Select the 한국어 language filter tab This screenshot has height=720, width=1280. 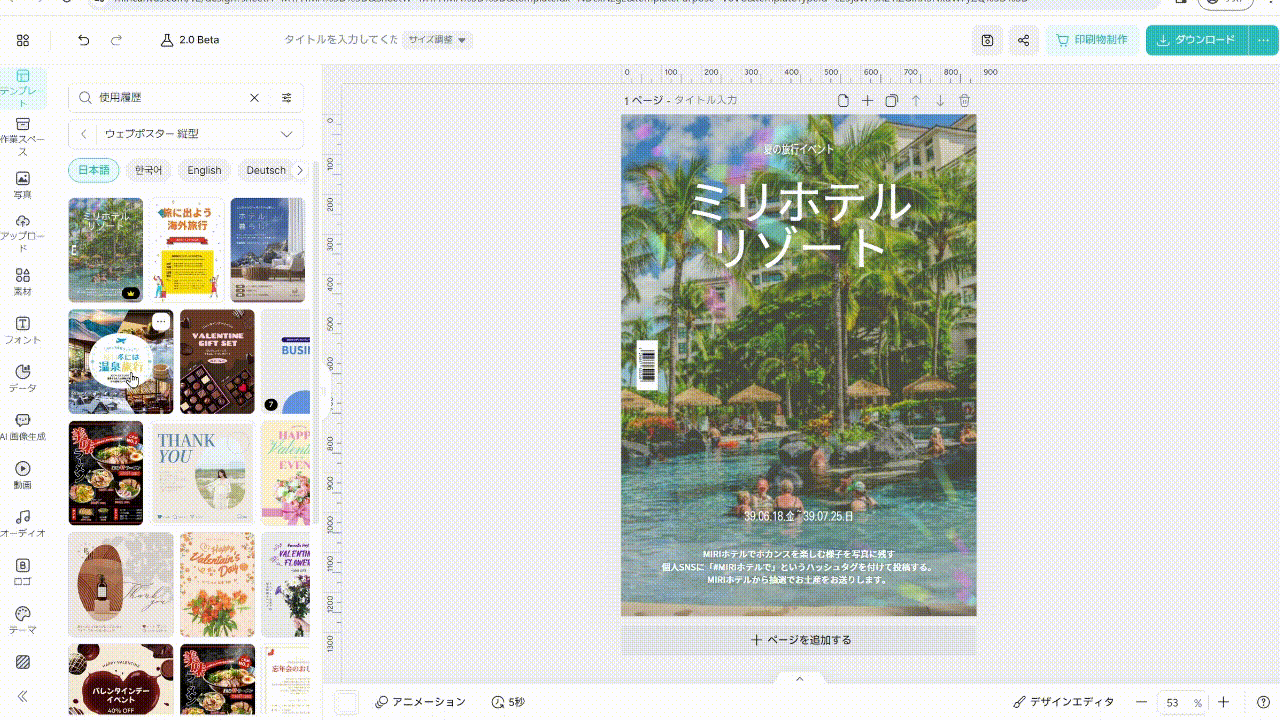click(148, 170)
